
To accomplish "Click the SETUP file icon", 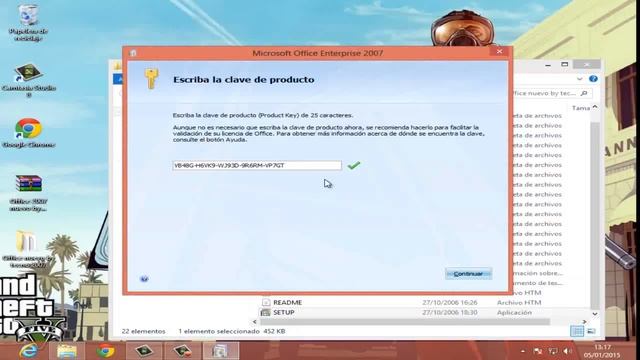I will coord(265,312).
